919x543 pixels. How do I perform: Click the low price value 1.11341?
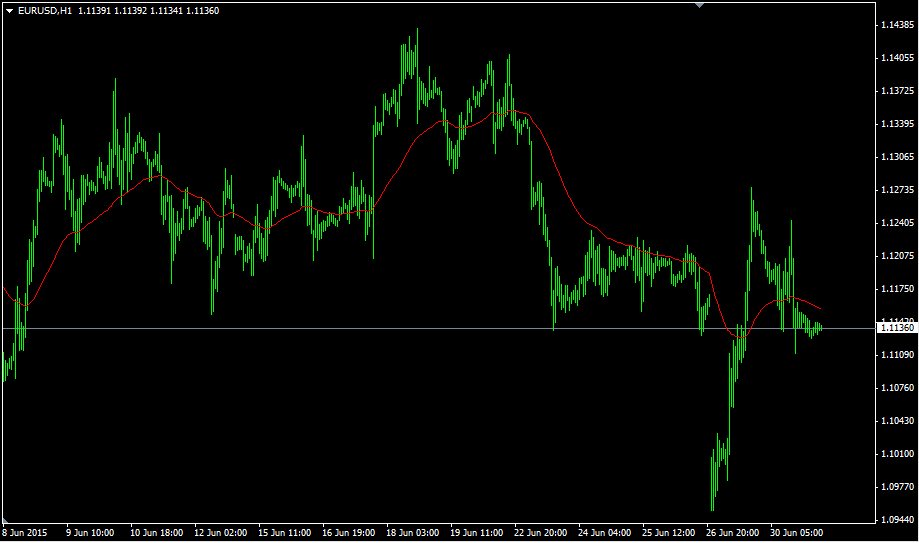[166, 11]
